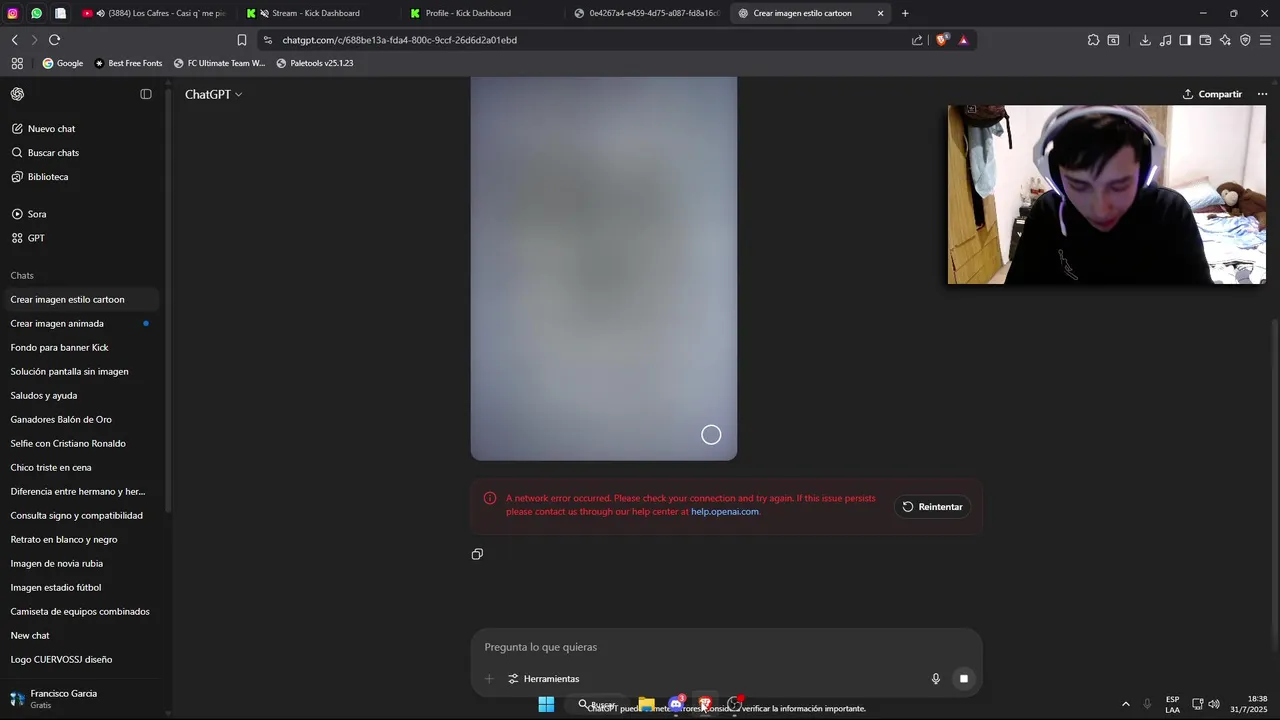The height and width of the screenshot is (720, 1280).
Task: Switch to the 'Stream - Kick Dashboard' tab
Action: click(316, 13)
